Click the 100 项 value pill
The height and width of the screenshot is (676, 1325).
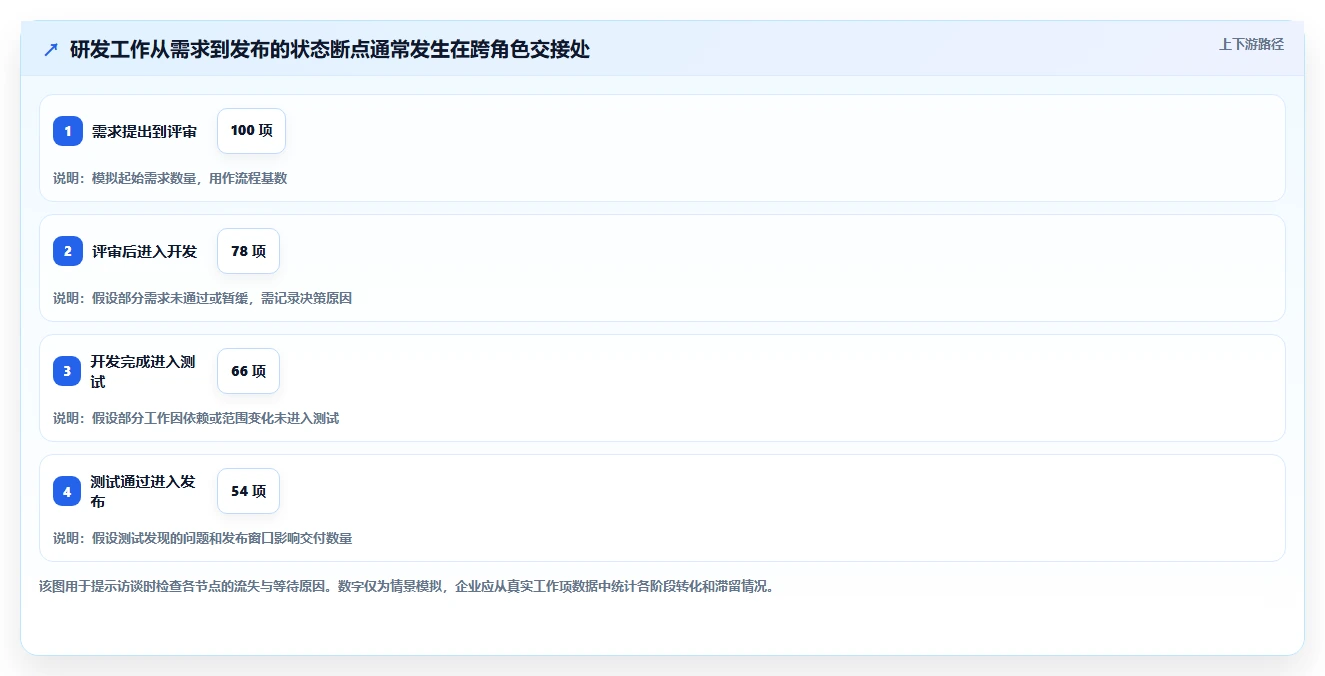tap(251, 131)
